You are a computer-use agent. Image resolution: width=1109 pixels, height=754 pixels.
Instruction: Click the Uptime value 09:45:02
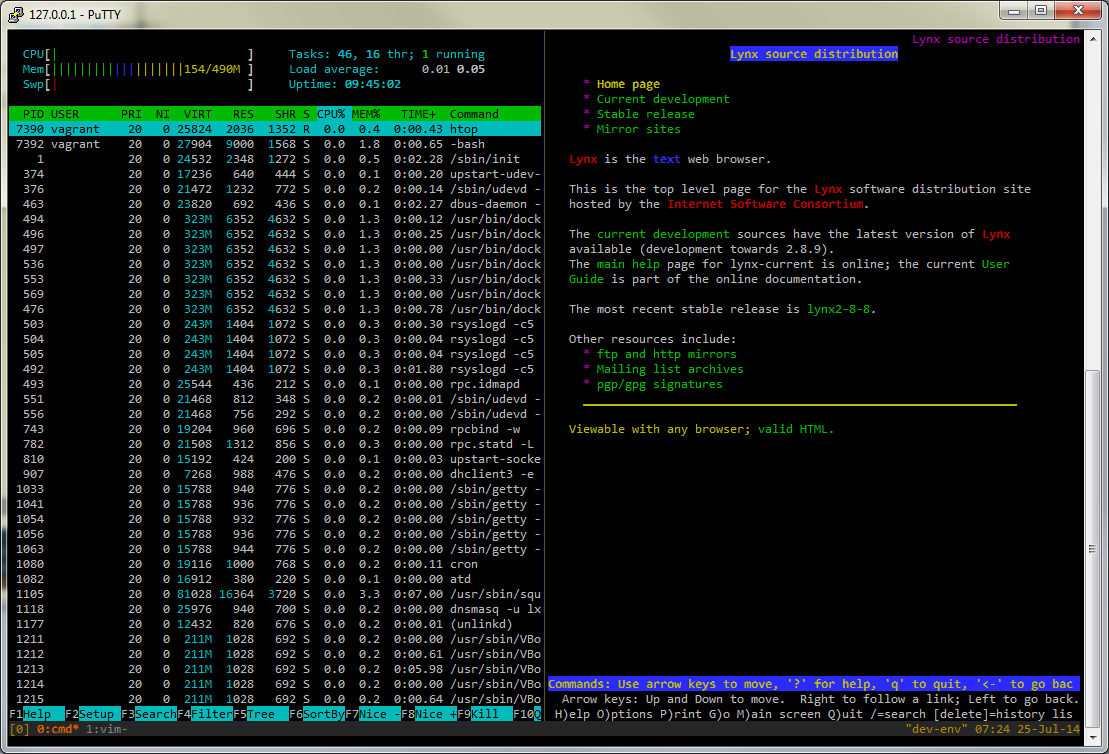point(373,84)
